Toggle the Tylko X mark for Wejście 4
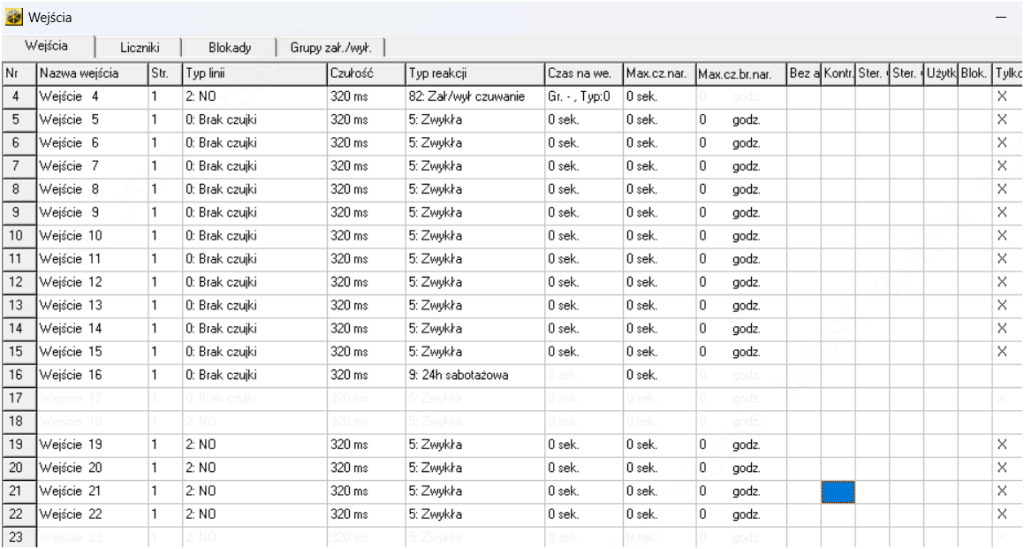 point(1002,97)
